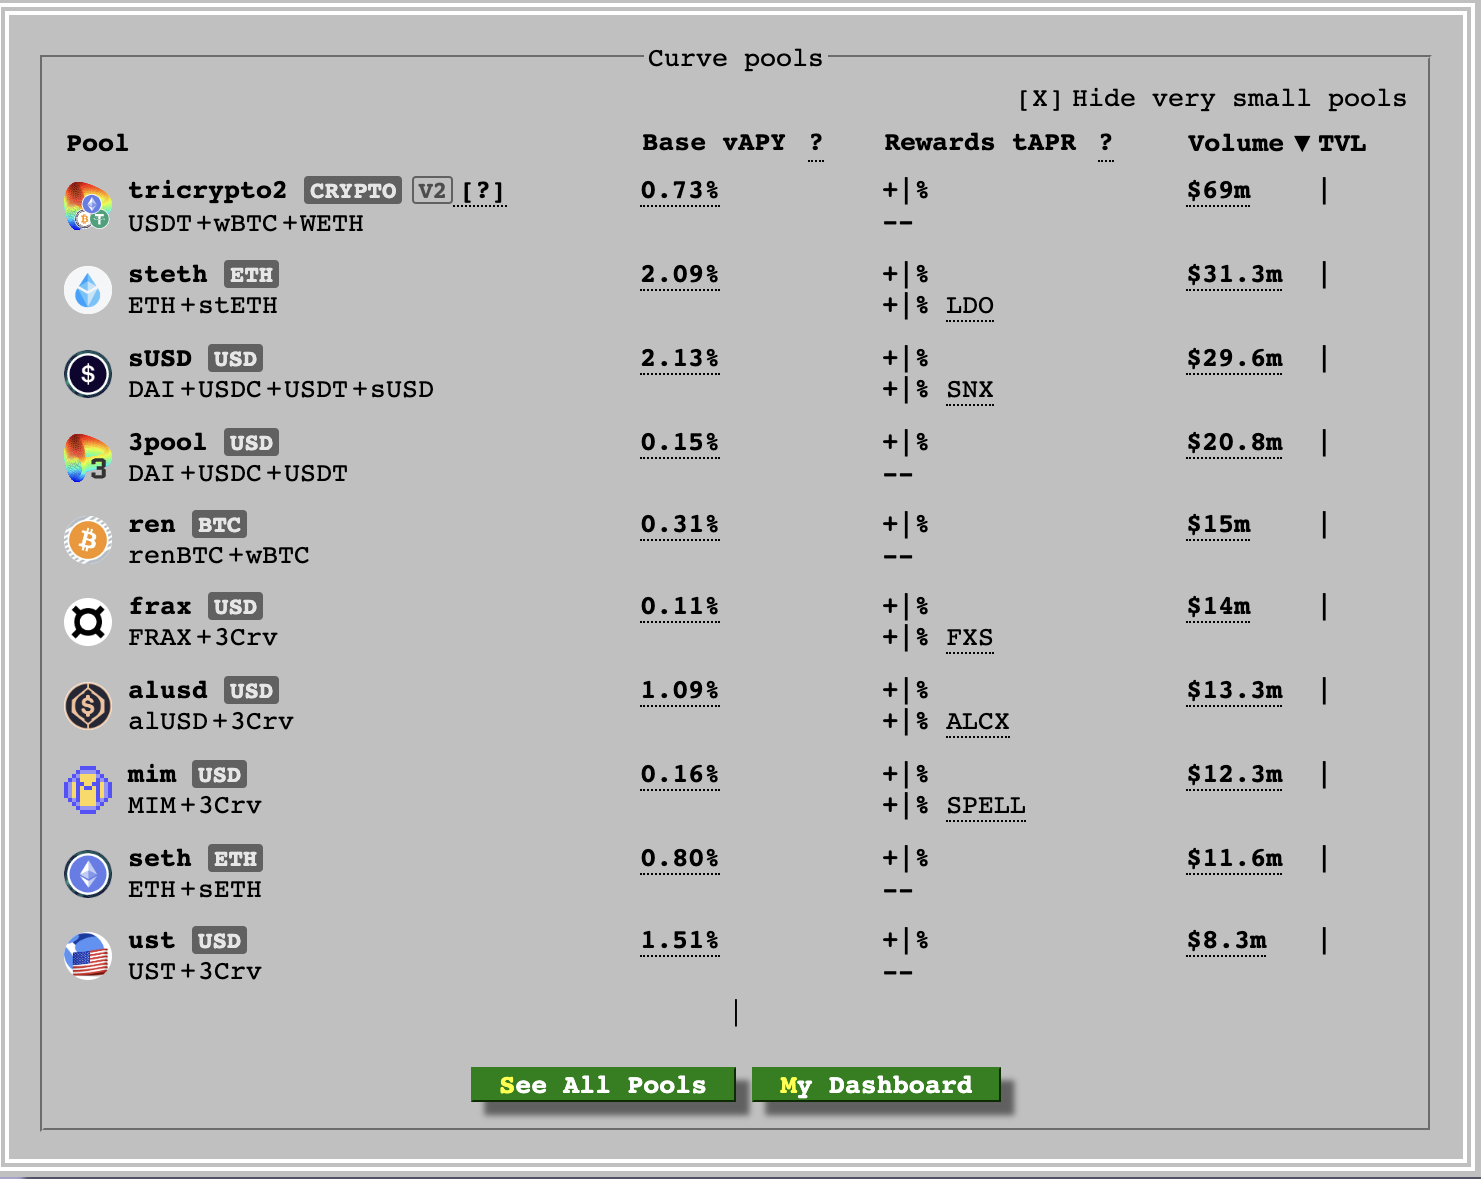
Task: Open the seth pool name
Action: click(160, 858)
